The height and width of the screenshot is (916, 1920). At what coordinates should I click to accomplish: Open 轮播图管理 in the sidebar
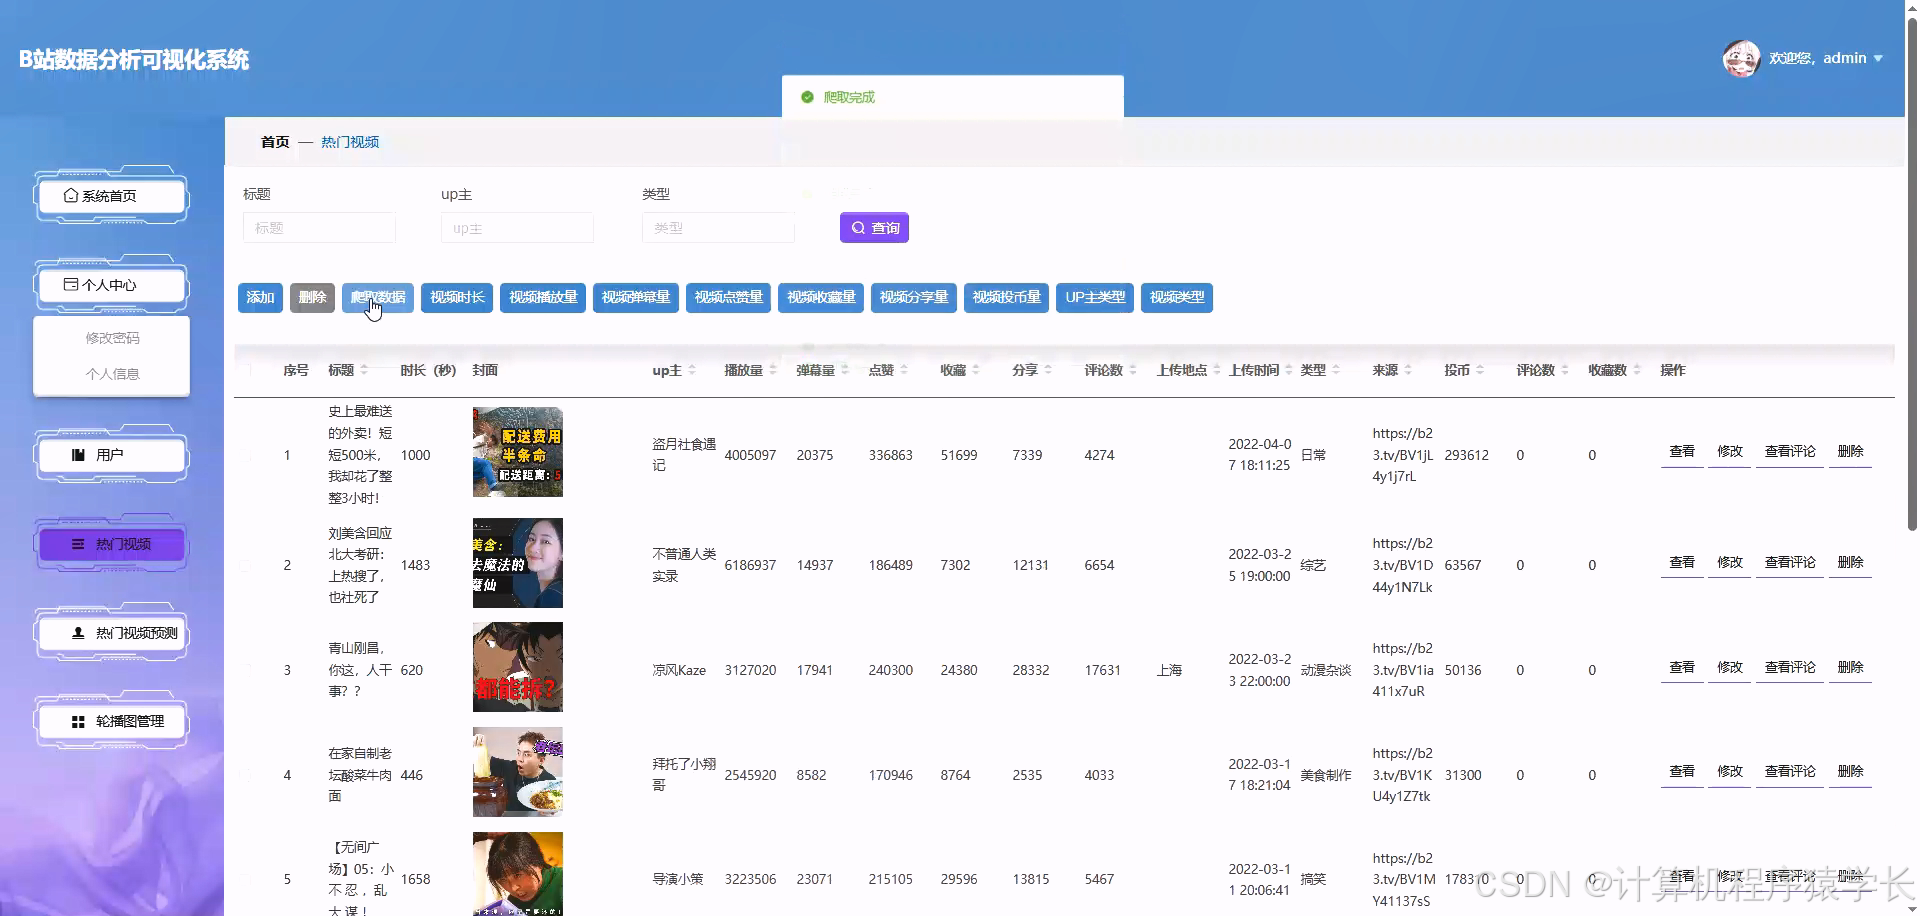coord(111,721)
